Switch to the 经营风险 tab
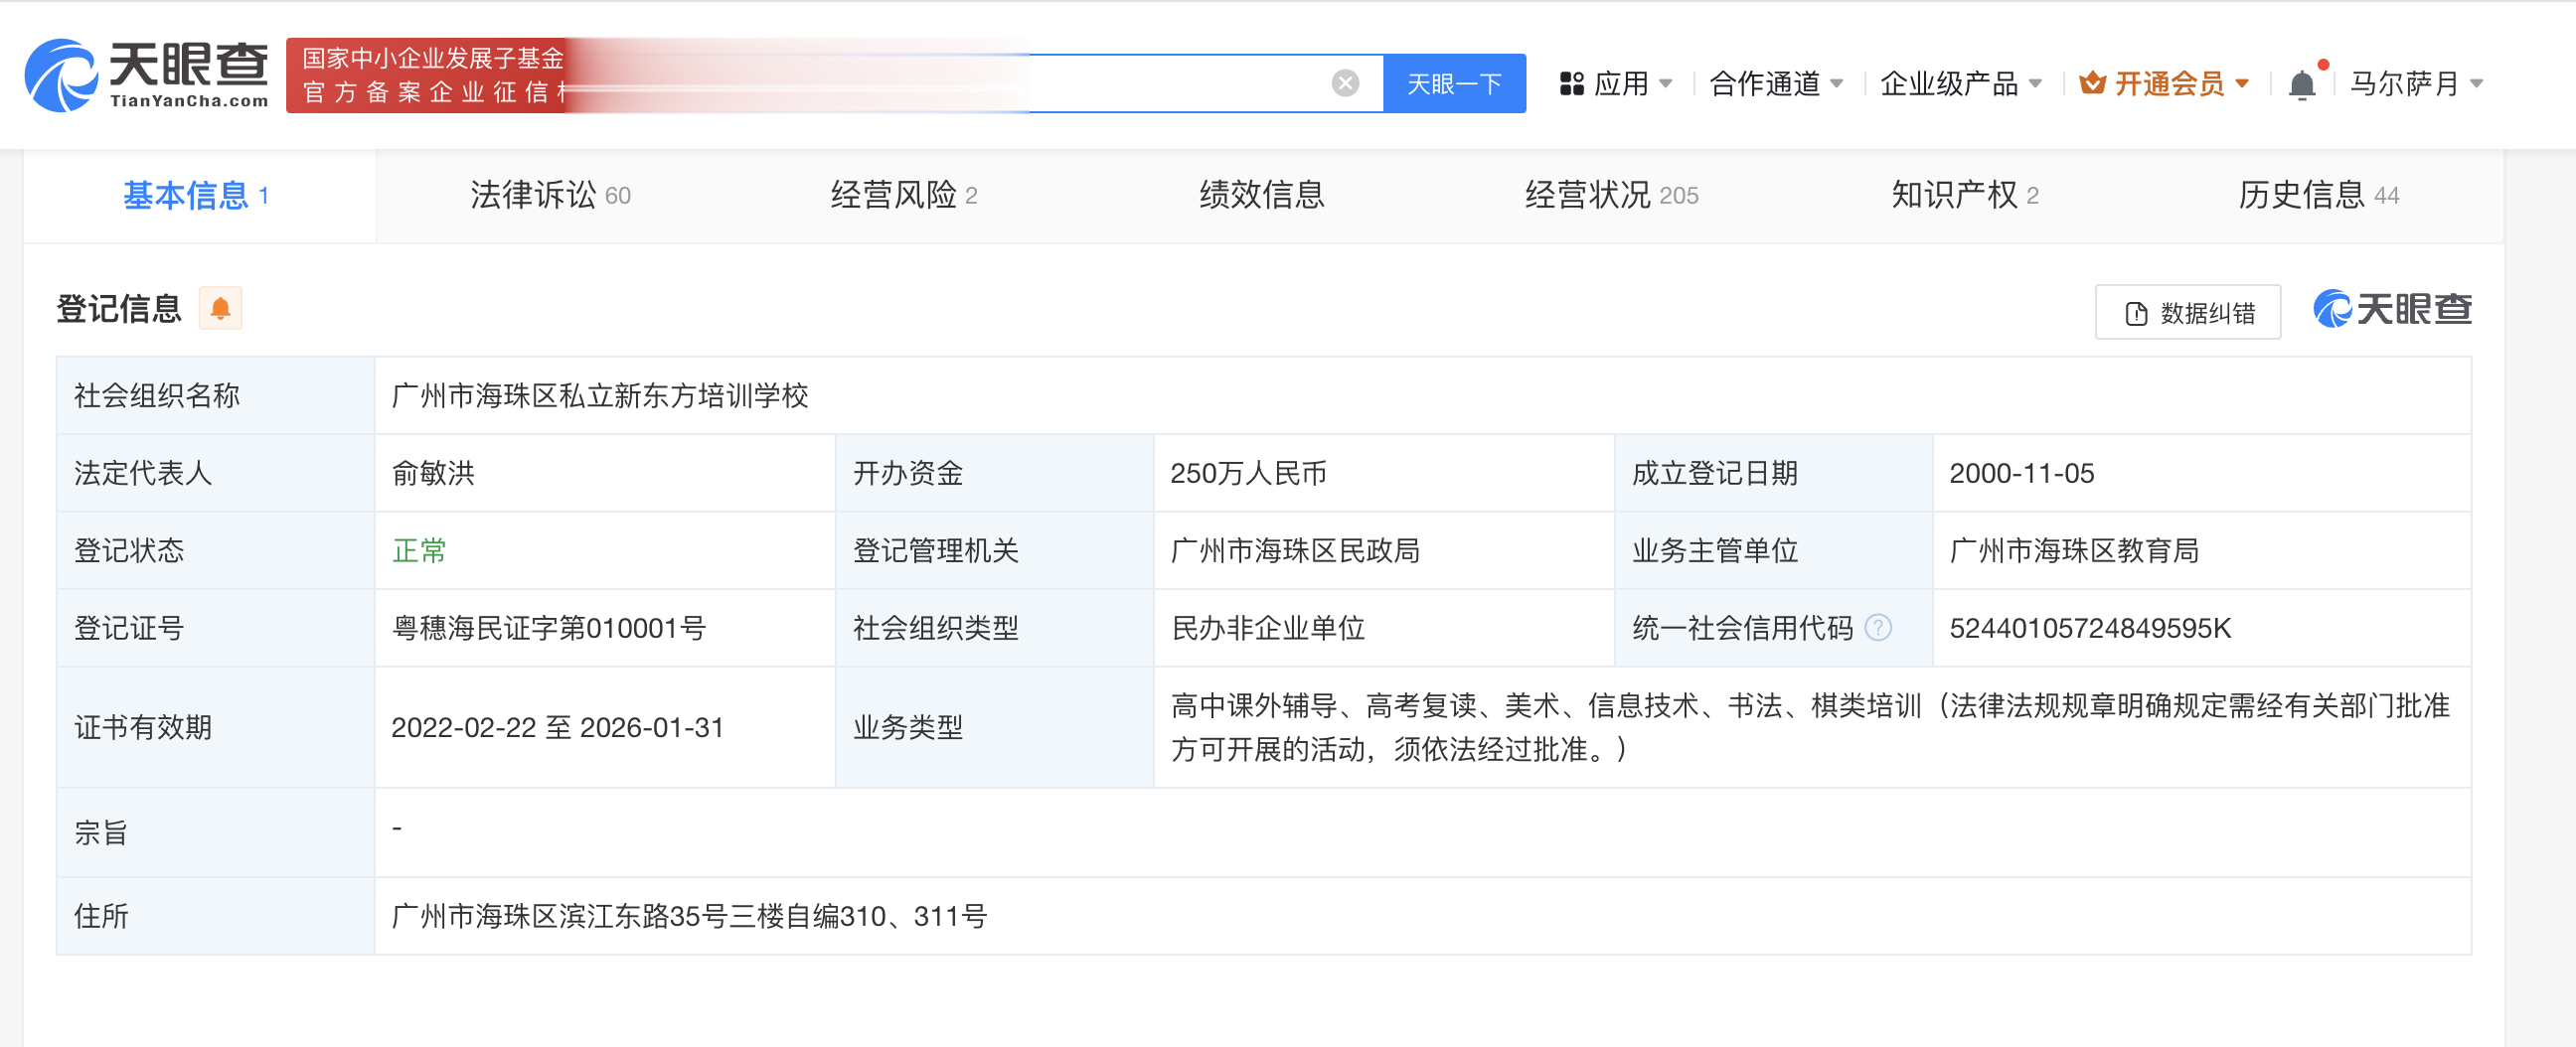 point(904,196)
